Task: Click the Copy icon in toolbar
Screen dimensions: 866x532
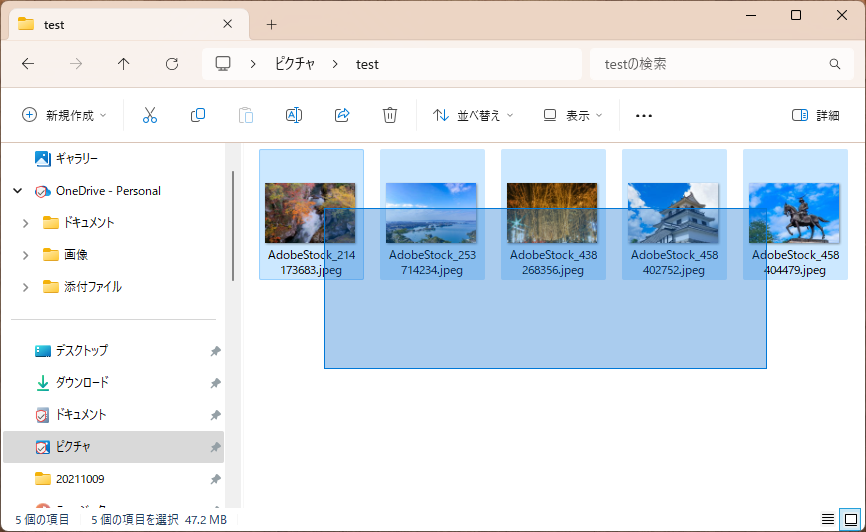Action: [198, 115]
